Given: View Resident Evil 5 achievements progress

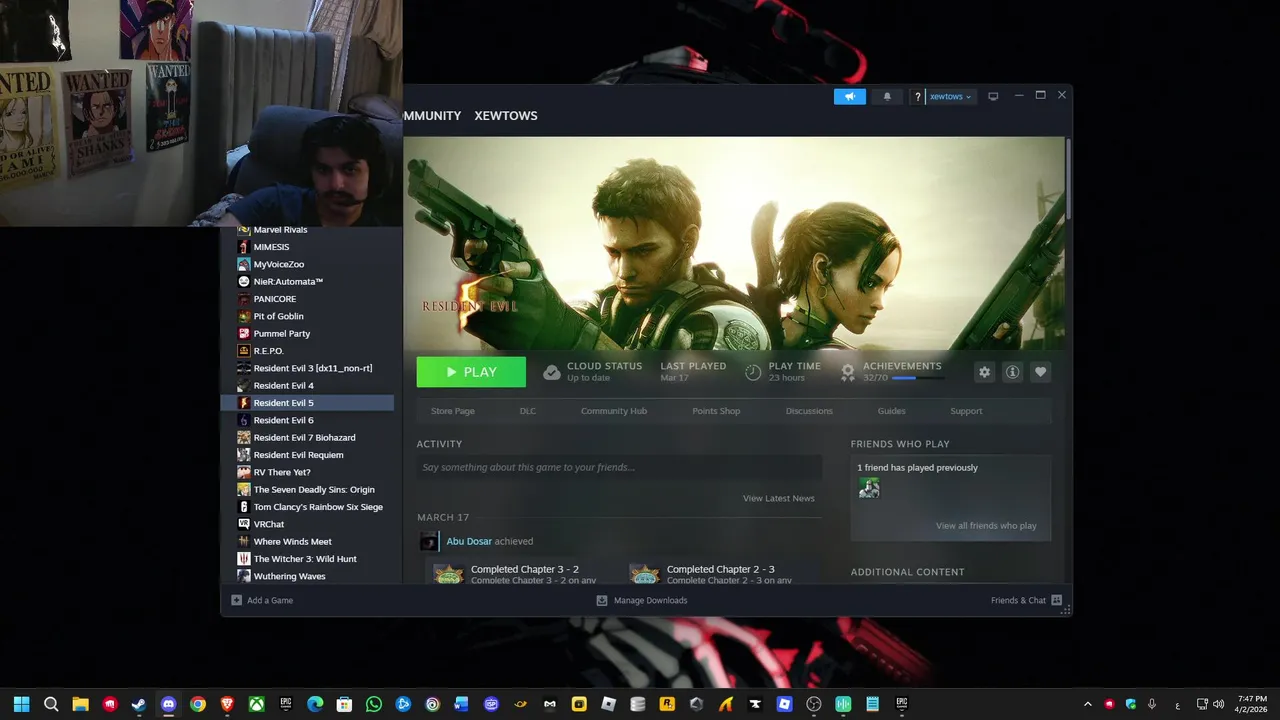Looking at the screenshot, I should click(x=891, y=372).
